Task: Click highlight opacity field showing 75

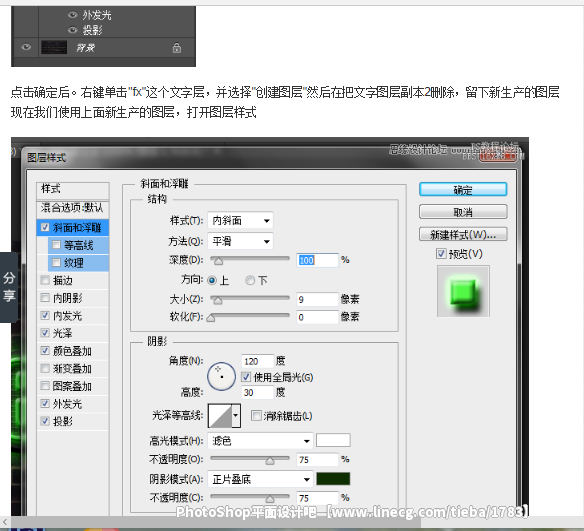Action: point(317,460)
